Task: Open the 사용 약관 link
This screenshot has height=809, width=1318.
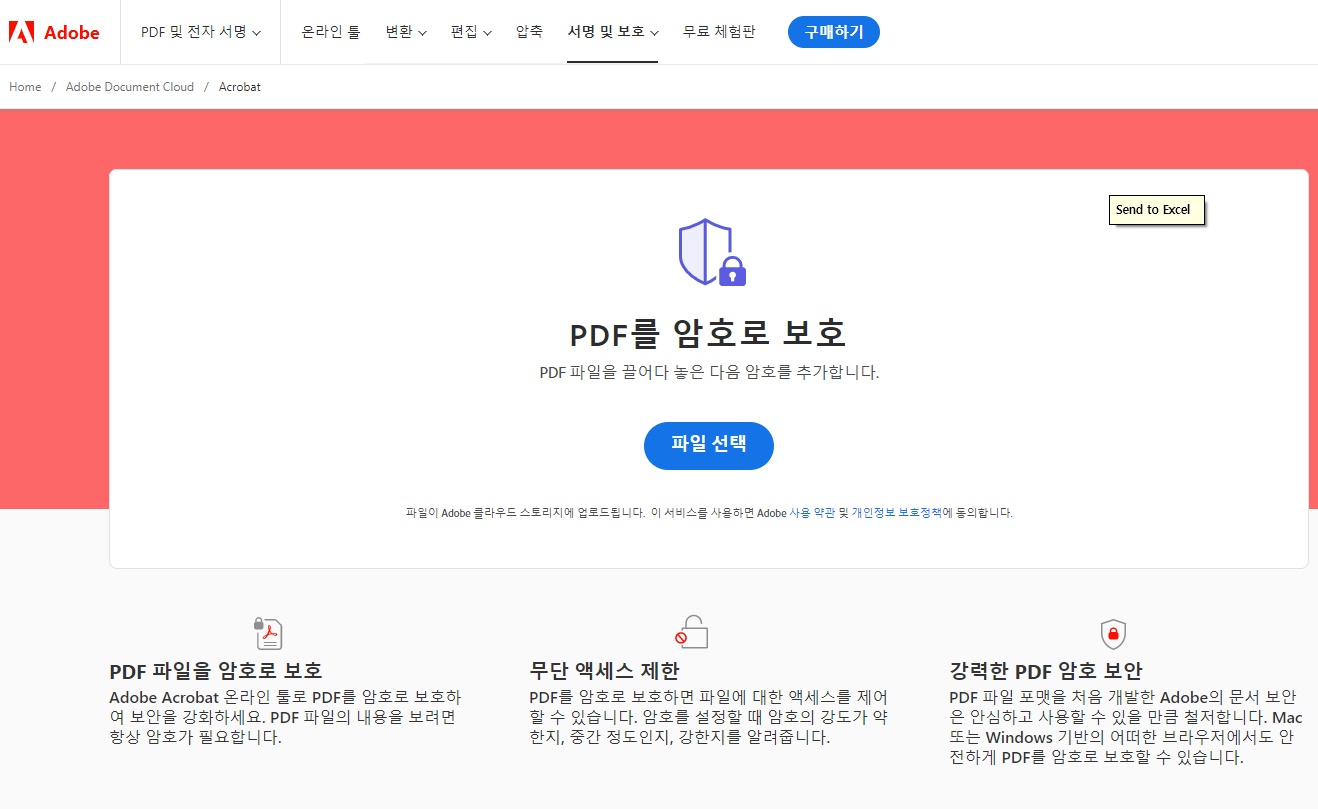Action: pyautogui.click(x=812, y=513)
